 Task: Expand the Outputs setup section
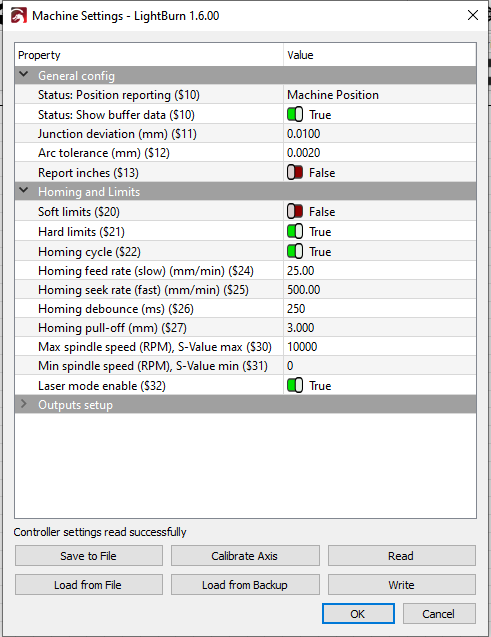24,404
